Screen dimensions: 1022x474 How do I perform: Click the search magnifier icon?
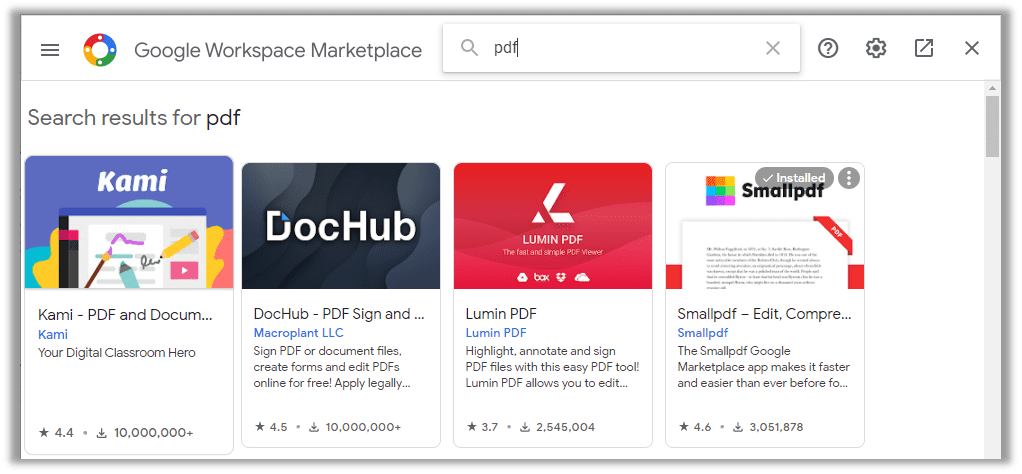click(x=469, y=48)
